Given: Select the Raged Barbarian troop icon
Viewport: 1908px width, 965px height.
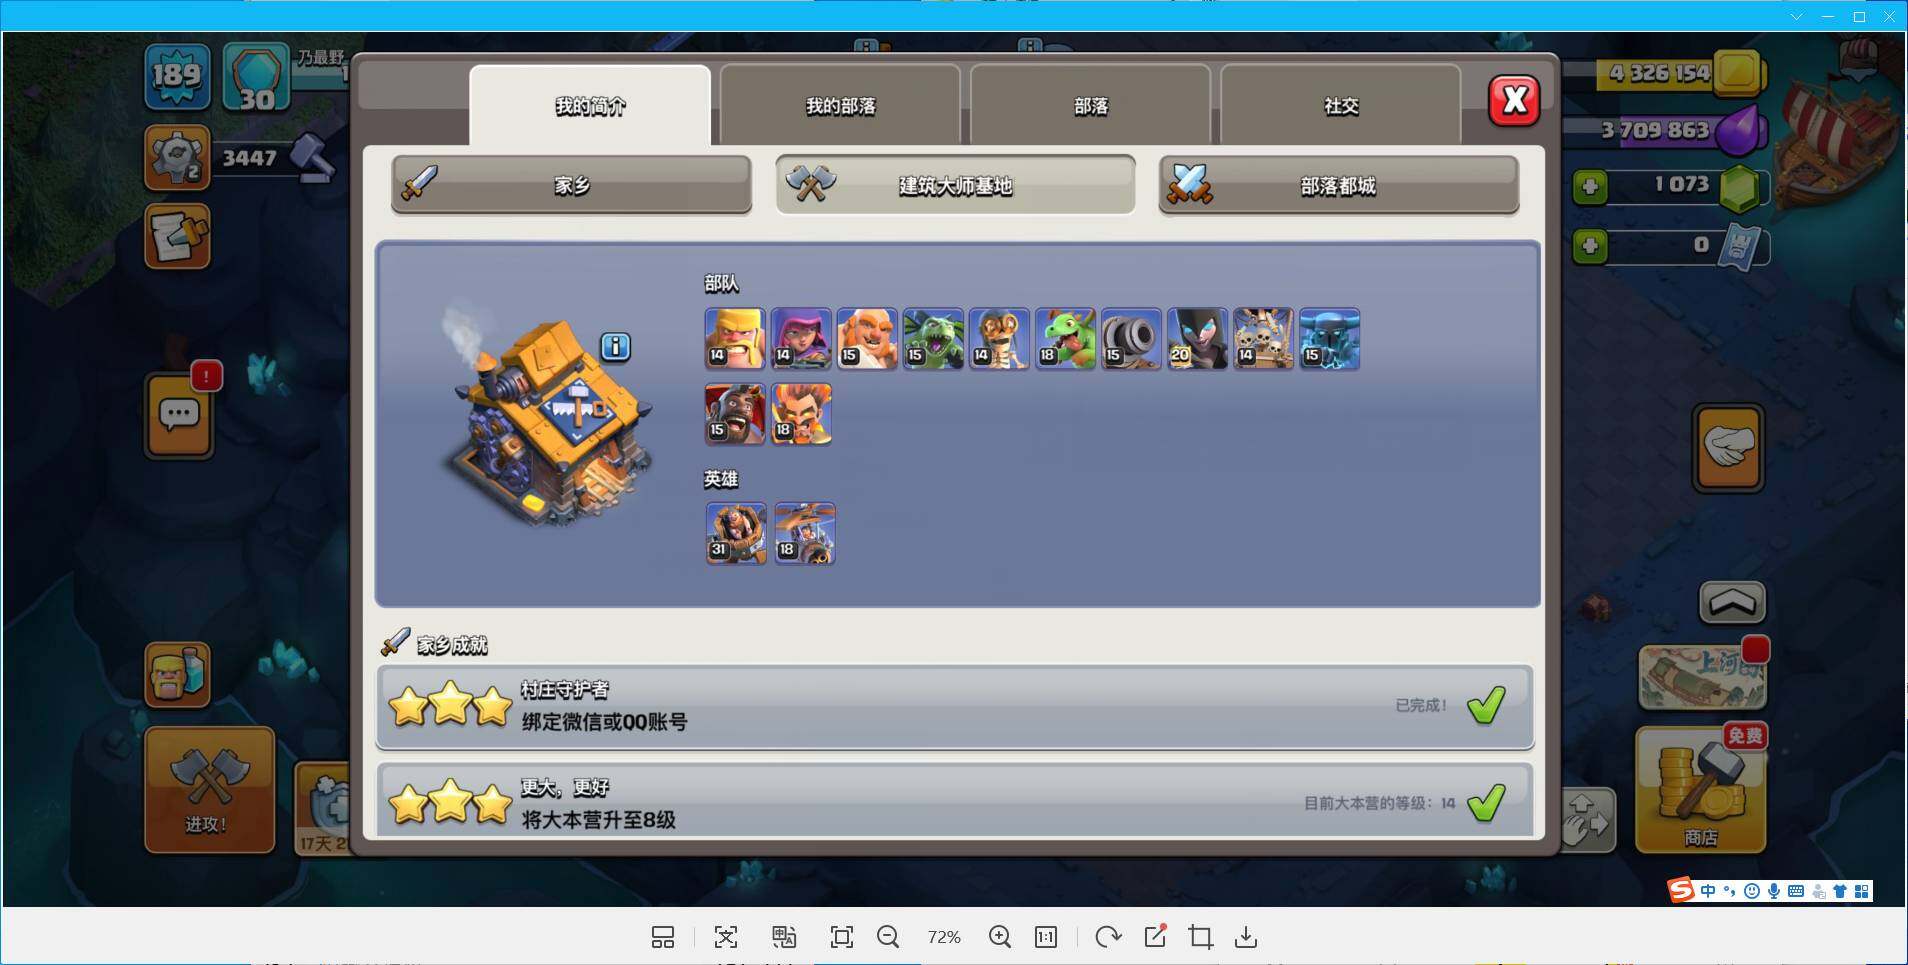Looking at the screenshot, I should [735, 339].
